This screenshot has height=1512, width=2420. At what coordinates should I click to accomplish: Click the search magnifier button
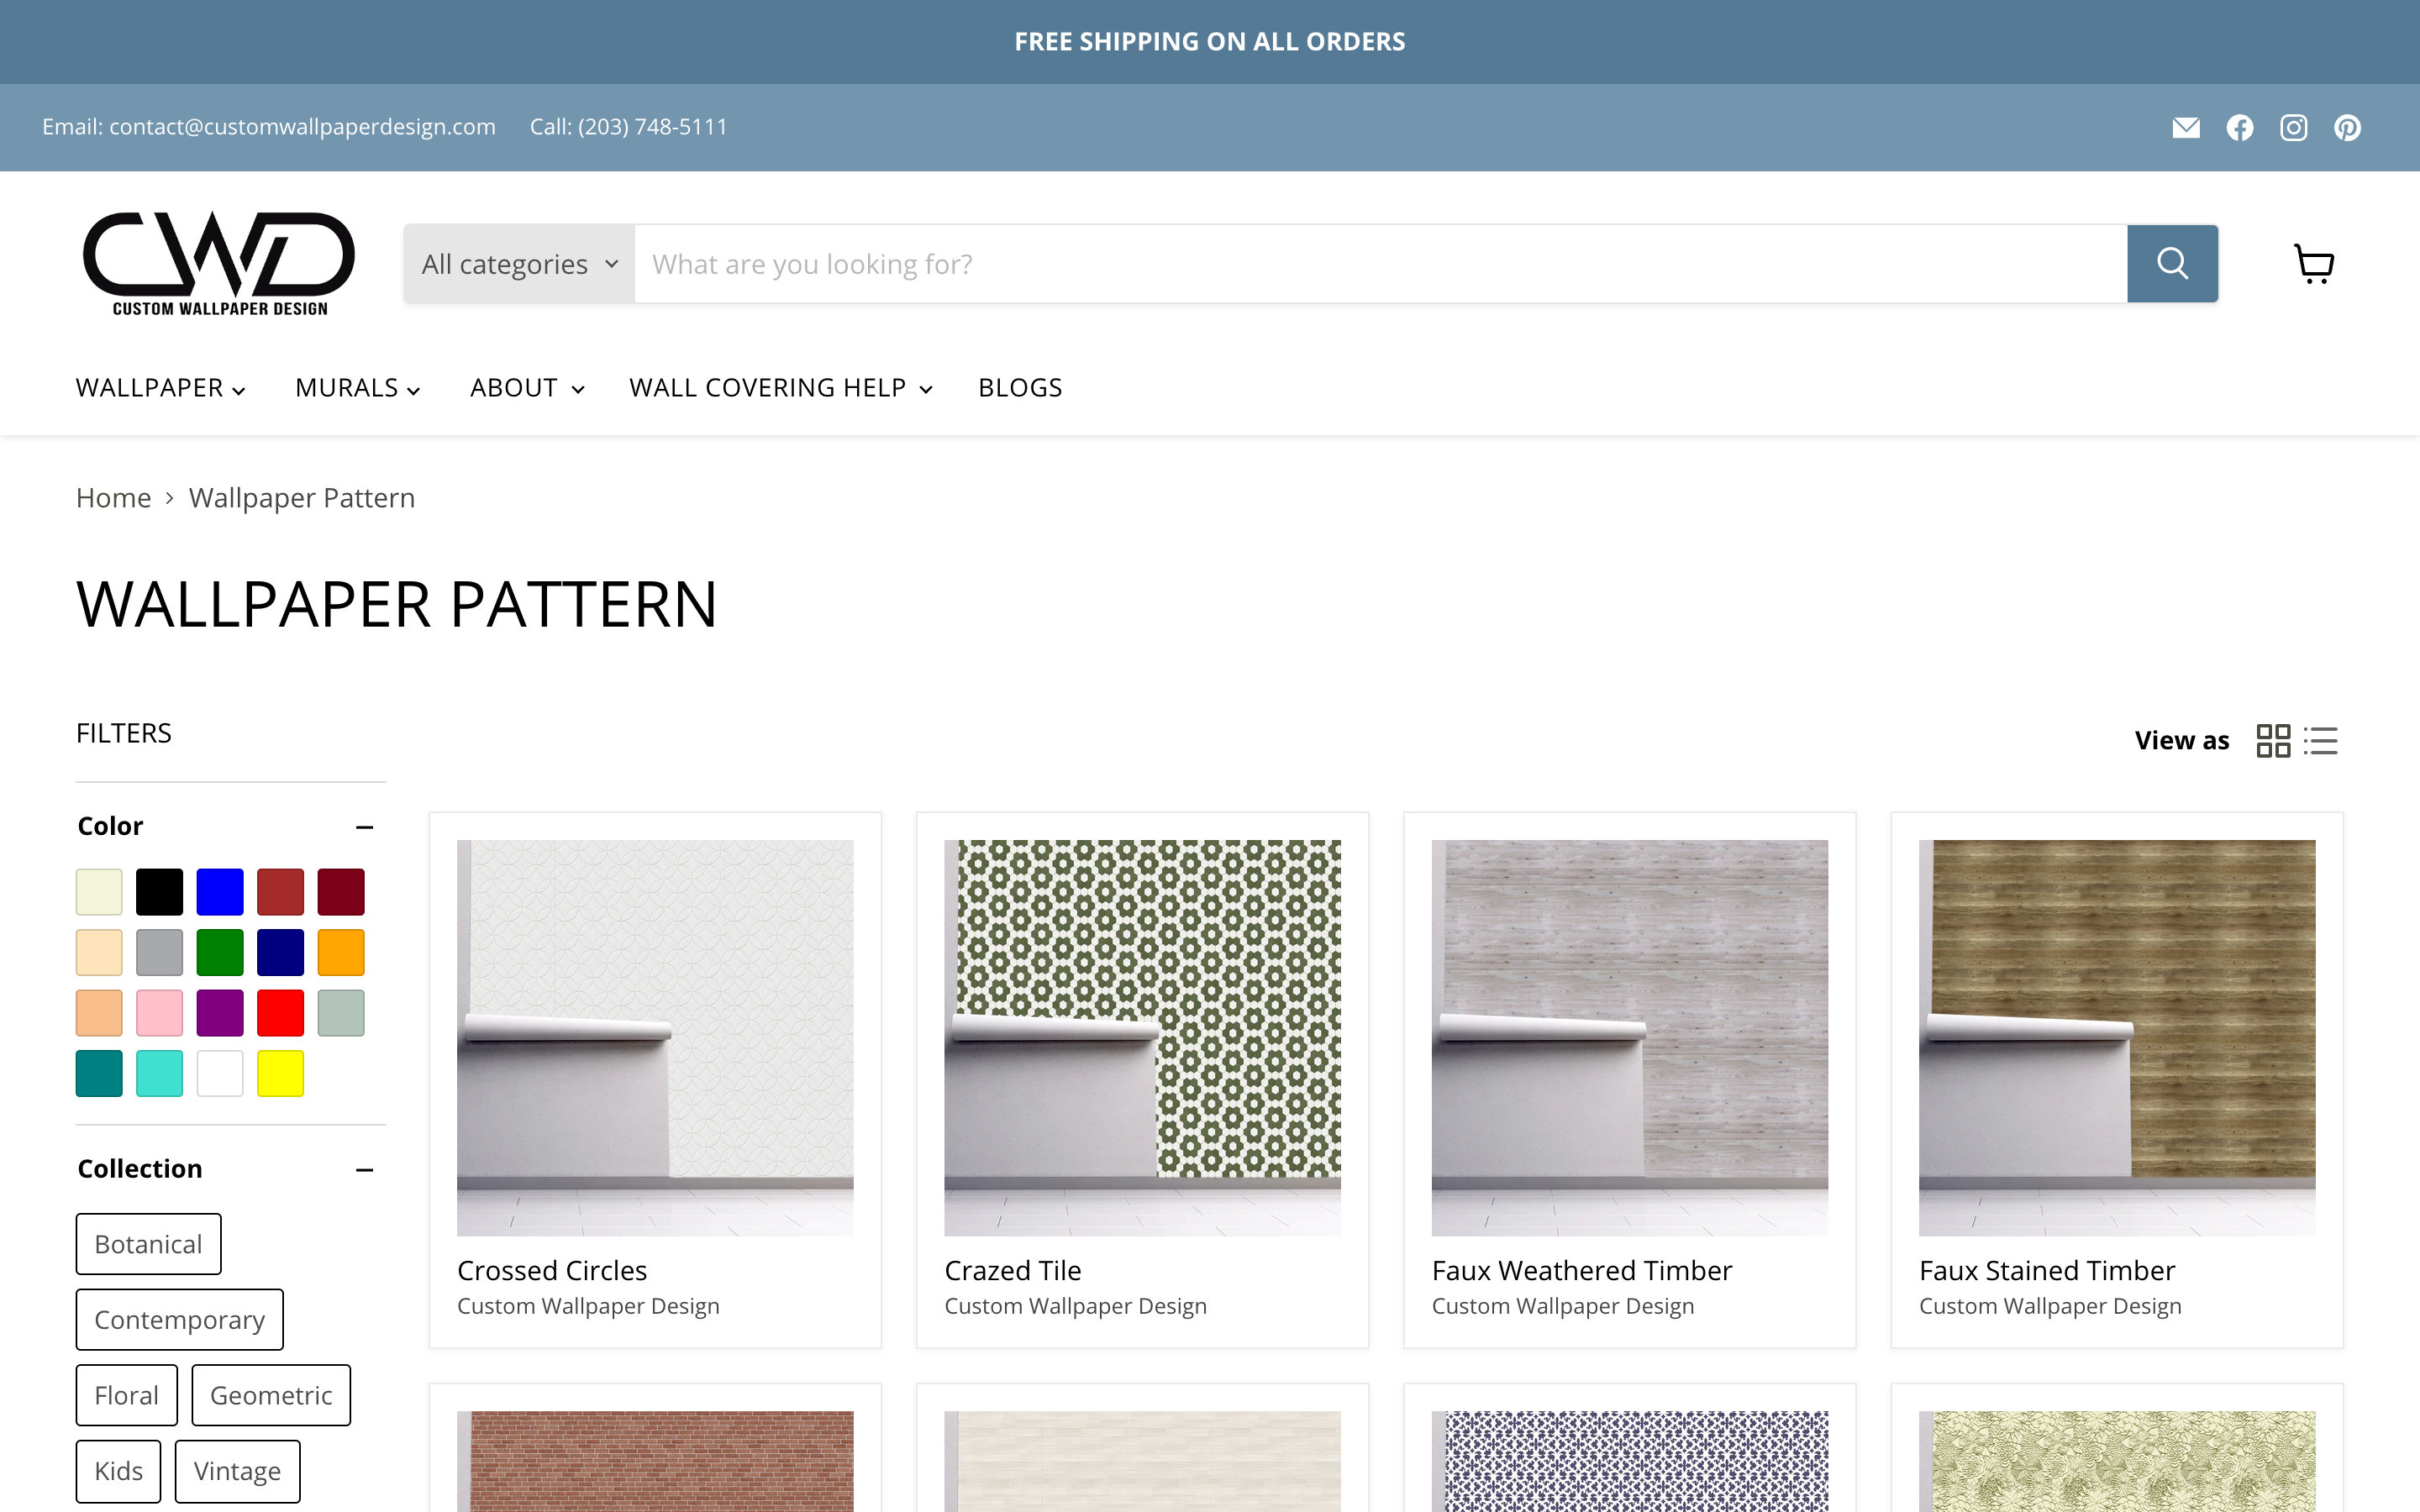pos(2172,264)
